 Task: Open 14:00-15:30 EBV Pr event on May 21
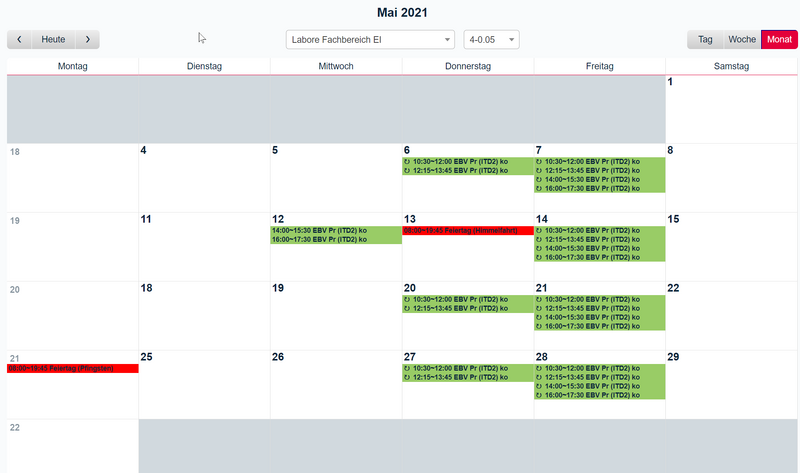click(599, 317)
